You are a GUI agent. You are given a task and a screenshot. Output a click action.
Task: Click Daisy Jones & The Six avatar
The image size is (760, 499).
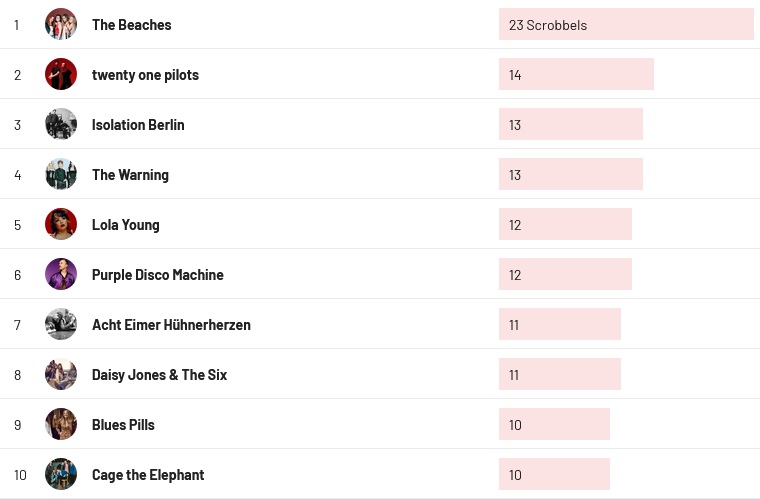point(61,374)
